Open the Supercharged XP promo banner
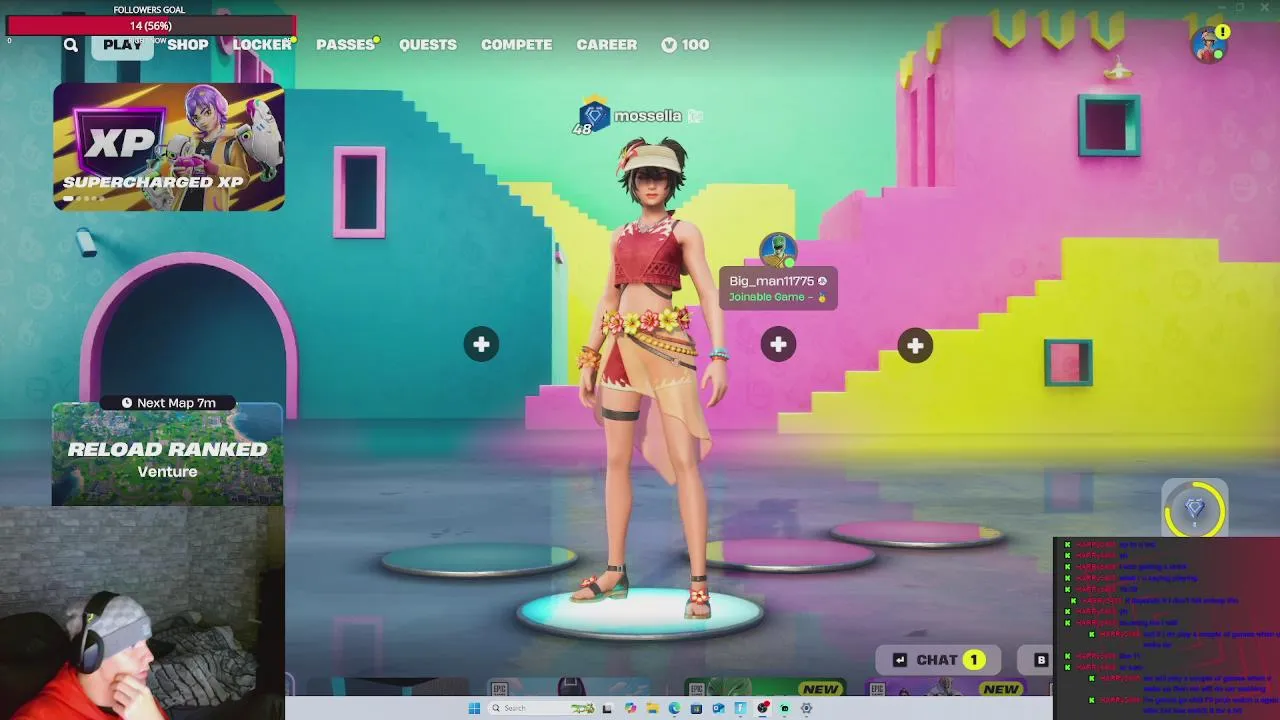This screenshot has height=720, width=1280. 169,147
